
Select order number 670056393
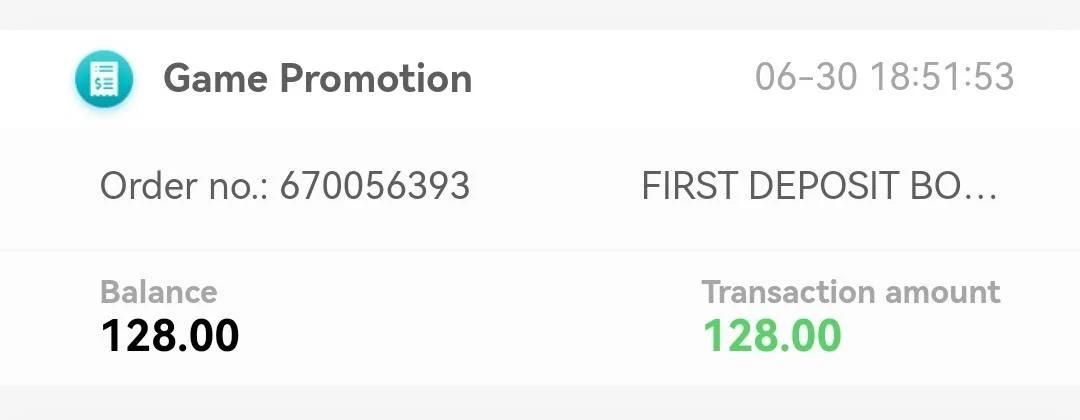tap(375, 186)
